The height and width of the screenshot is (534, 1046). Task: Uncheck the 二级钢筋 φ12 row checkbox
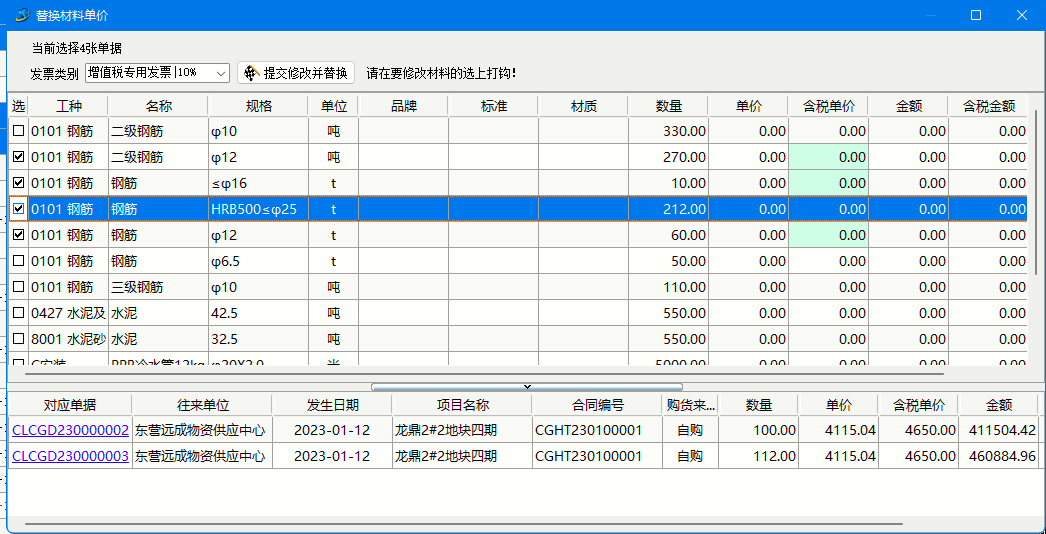(18, 157)
